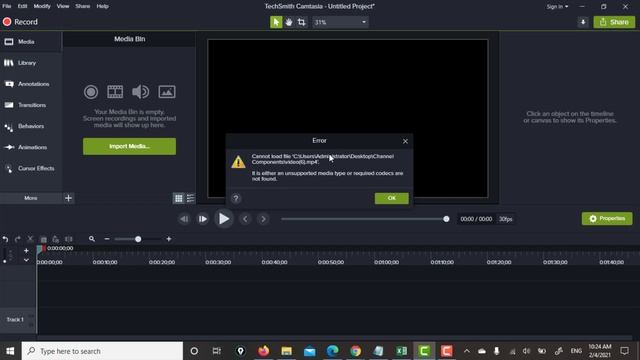Open the Animations tab
Viewport: 640px width, 360px height.
[31, 147]
